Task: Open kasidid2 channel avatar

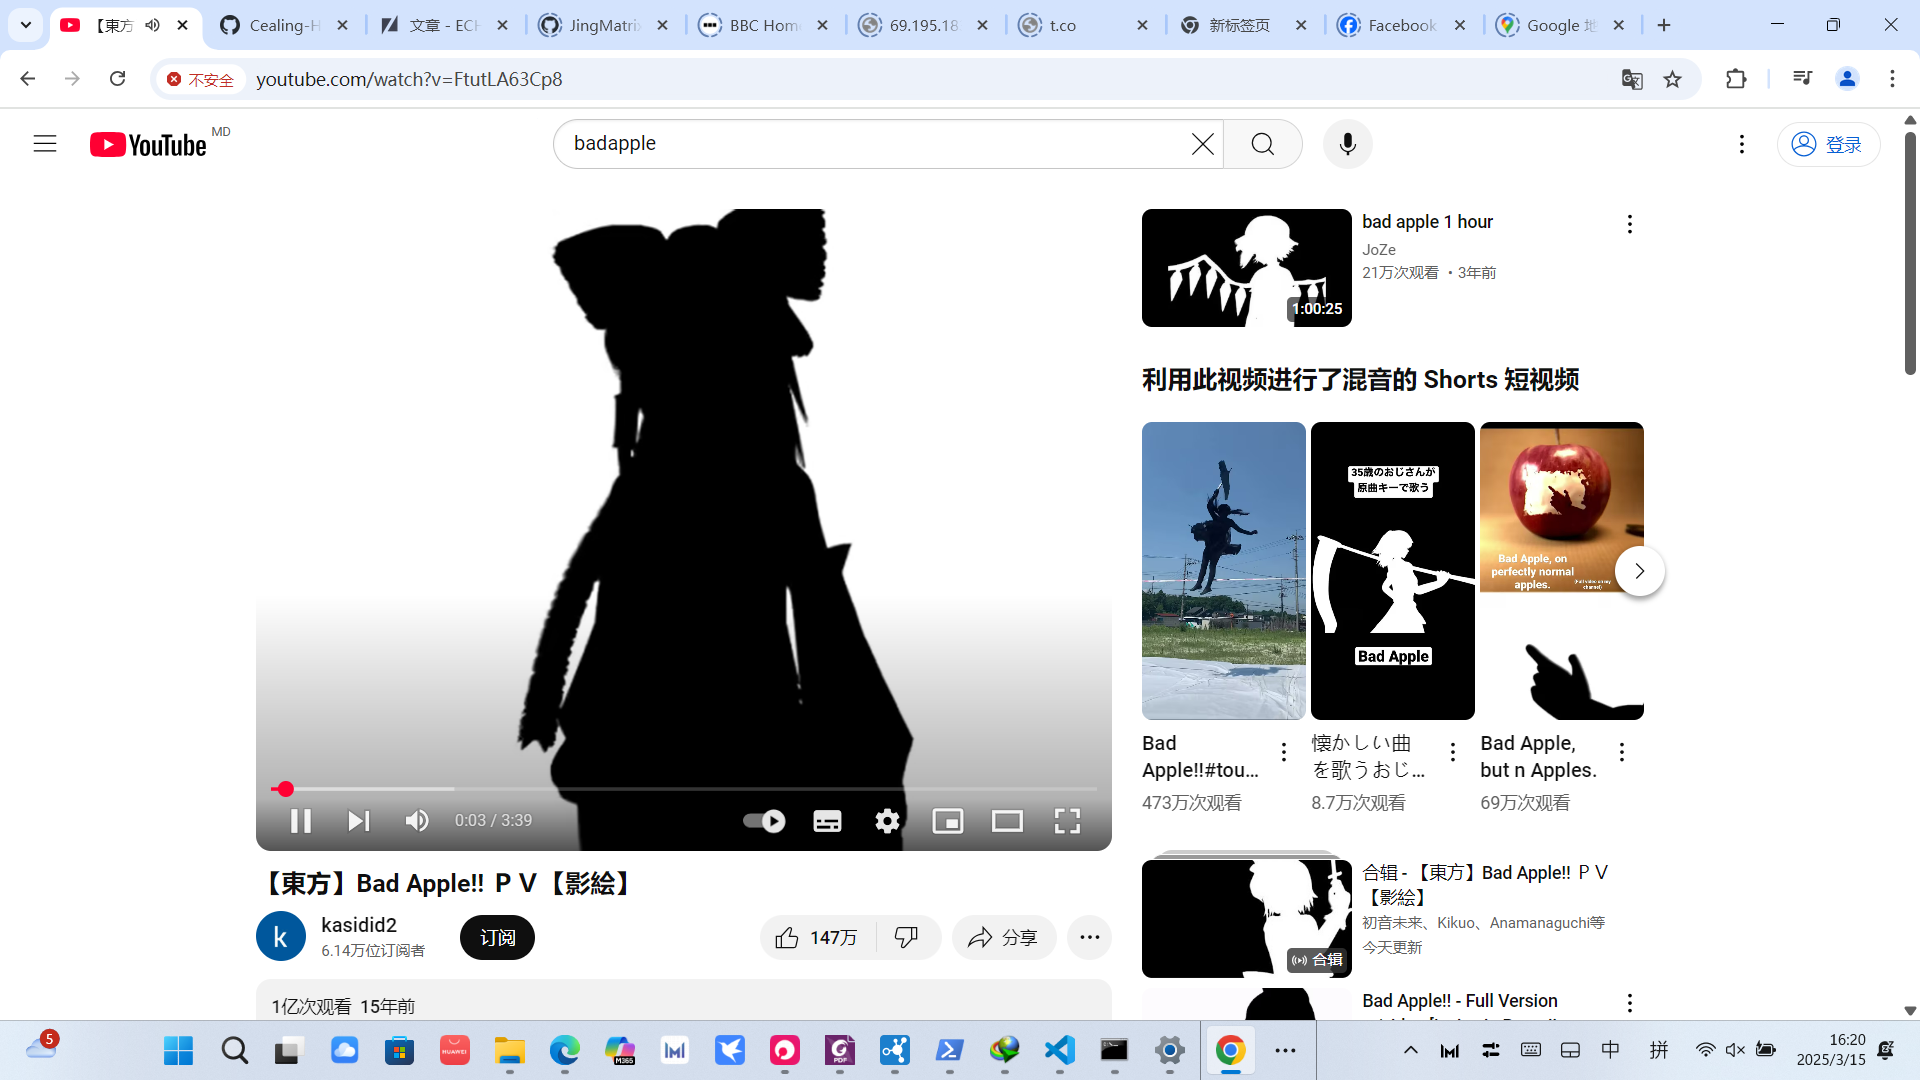Action: click(x=281, y=937)
